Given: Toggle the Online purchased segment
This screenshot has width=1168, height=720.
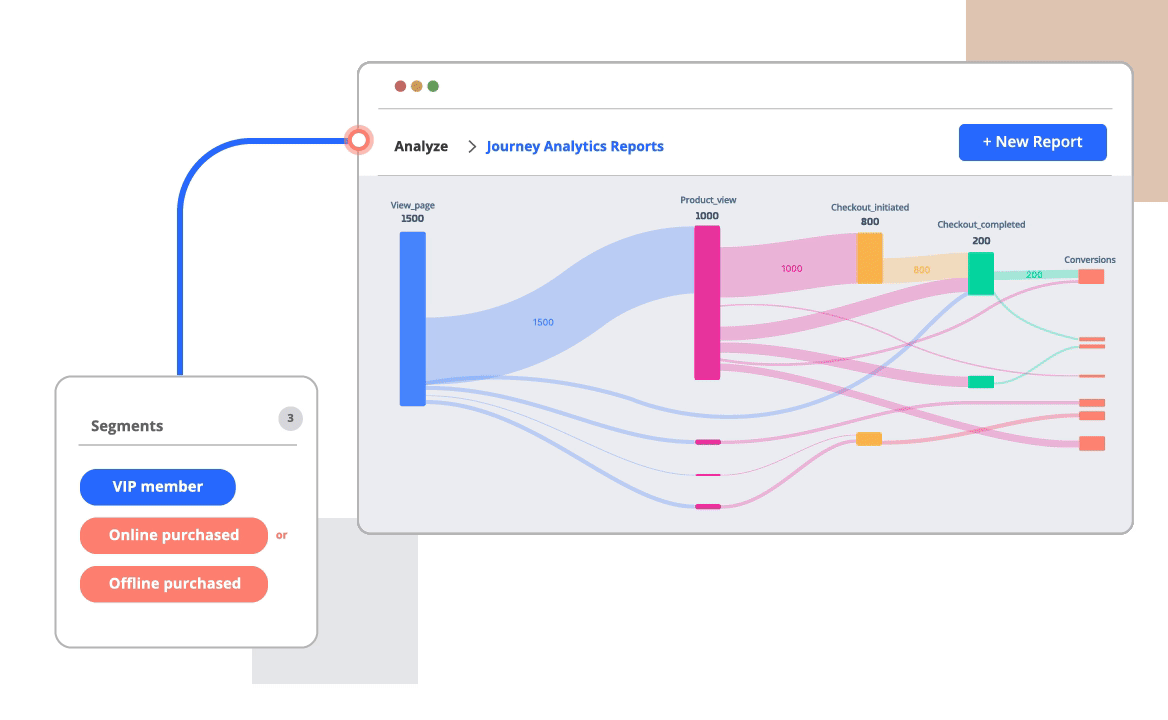Looking at the screenshot, I should click(x=173, y=535).
